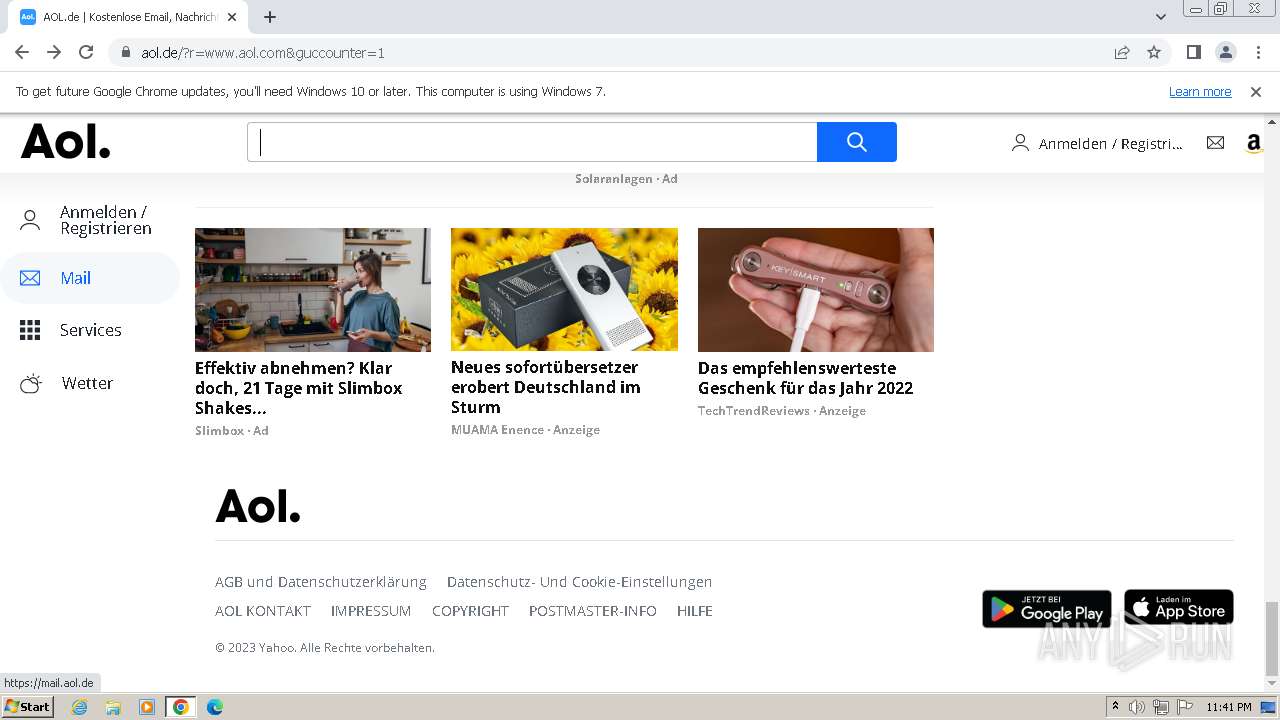Open COPYRIGHT footer link
The width and height of the screenshot is (1280, 720).
(x=470, y=611)
